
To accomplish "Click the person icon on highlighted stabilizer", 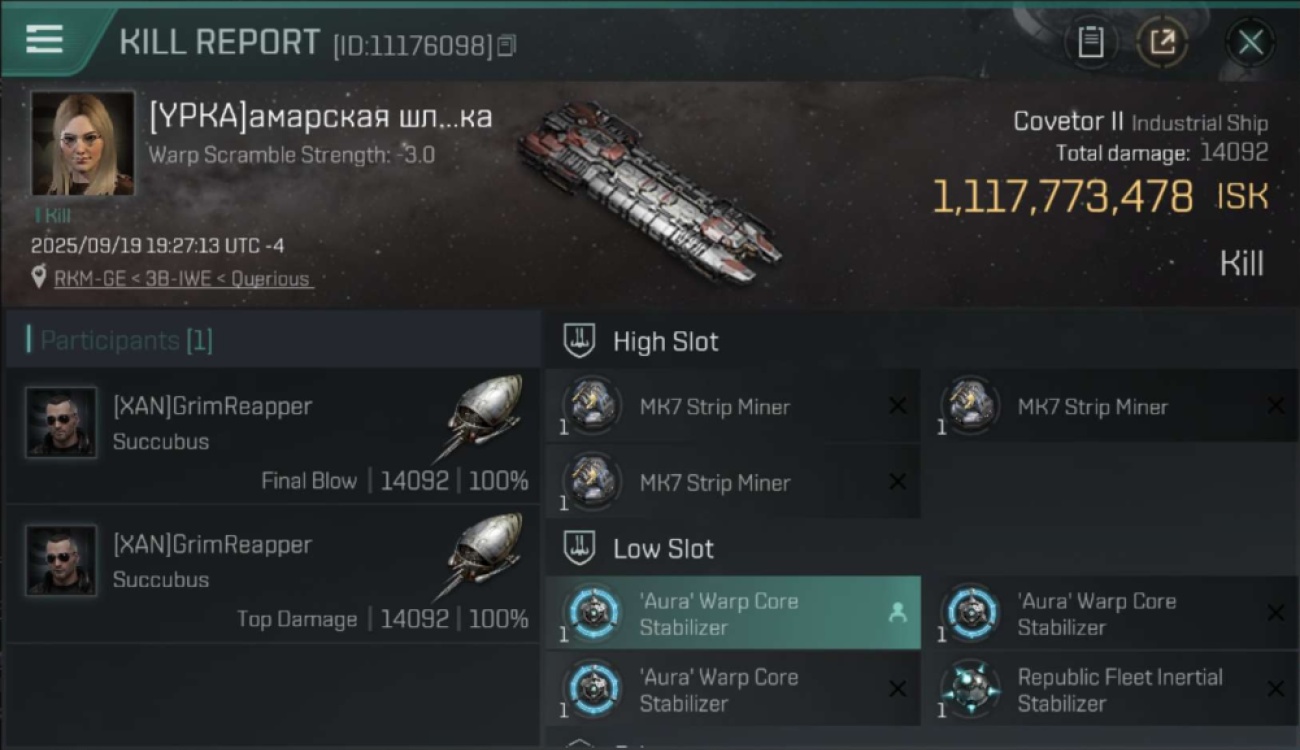I will click(897, 614).
